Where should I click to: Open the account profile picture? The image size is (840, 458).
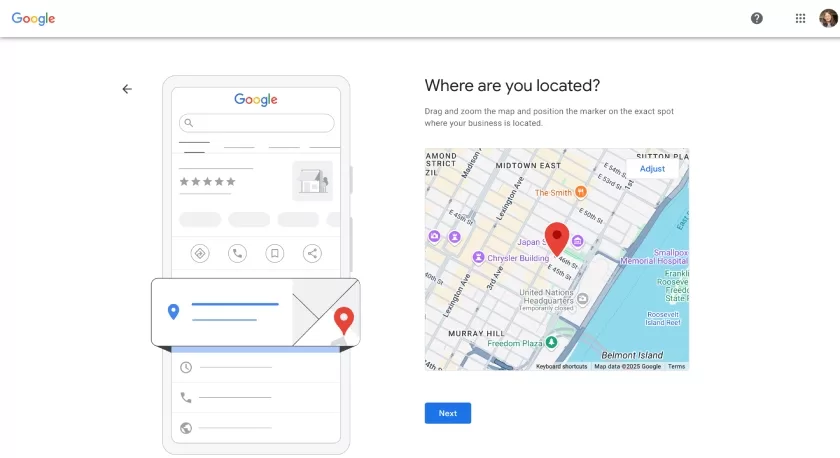click(828, 18)
